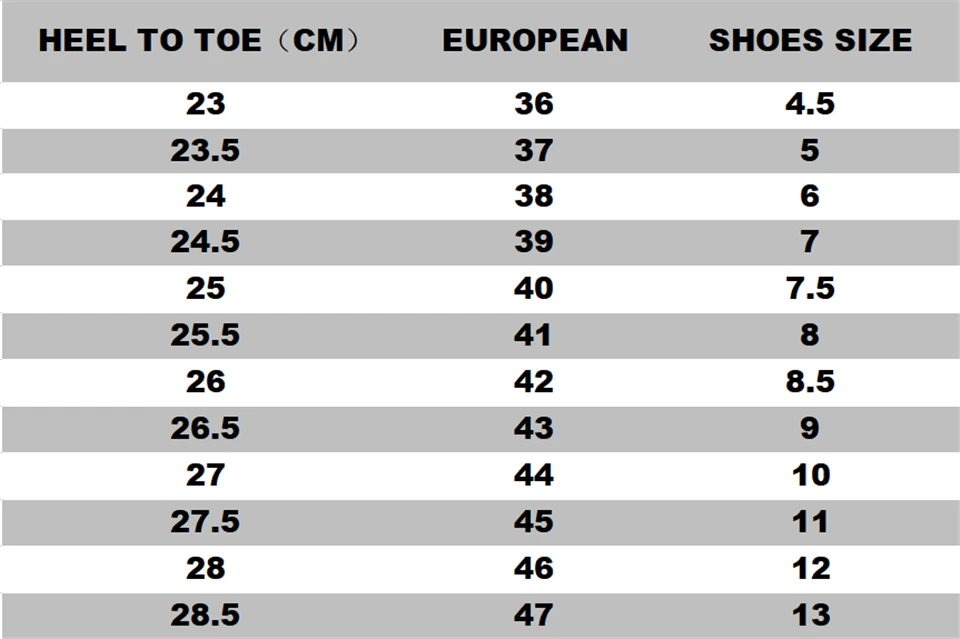Click the 26.5 cm cell
The height and width of the screenshot is (639, 960).
click(x=205, y=428)
